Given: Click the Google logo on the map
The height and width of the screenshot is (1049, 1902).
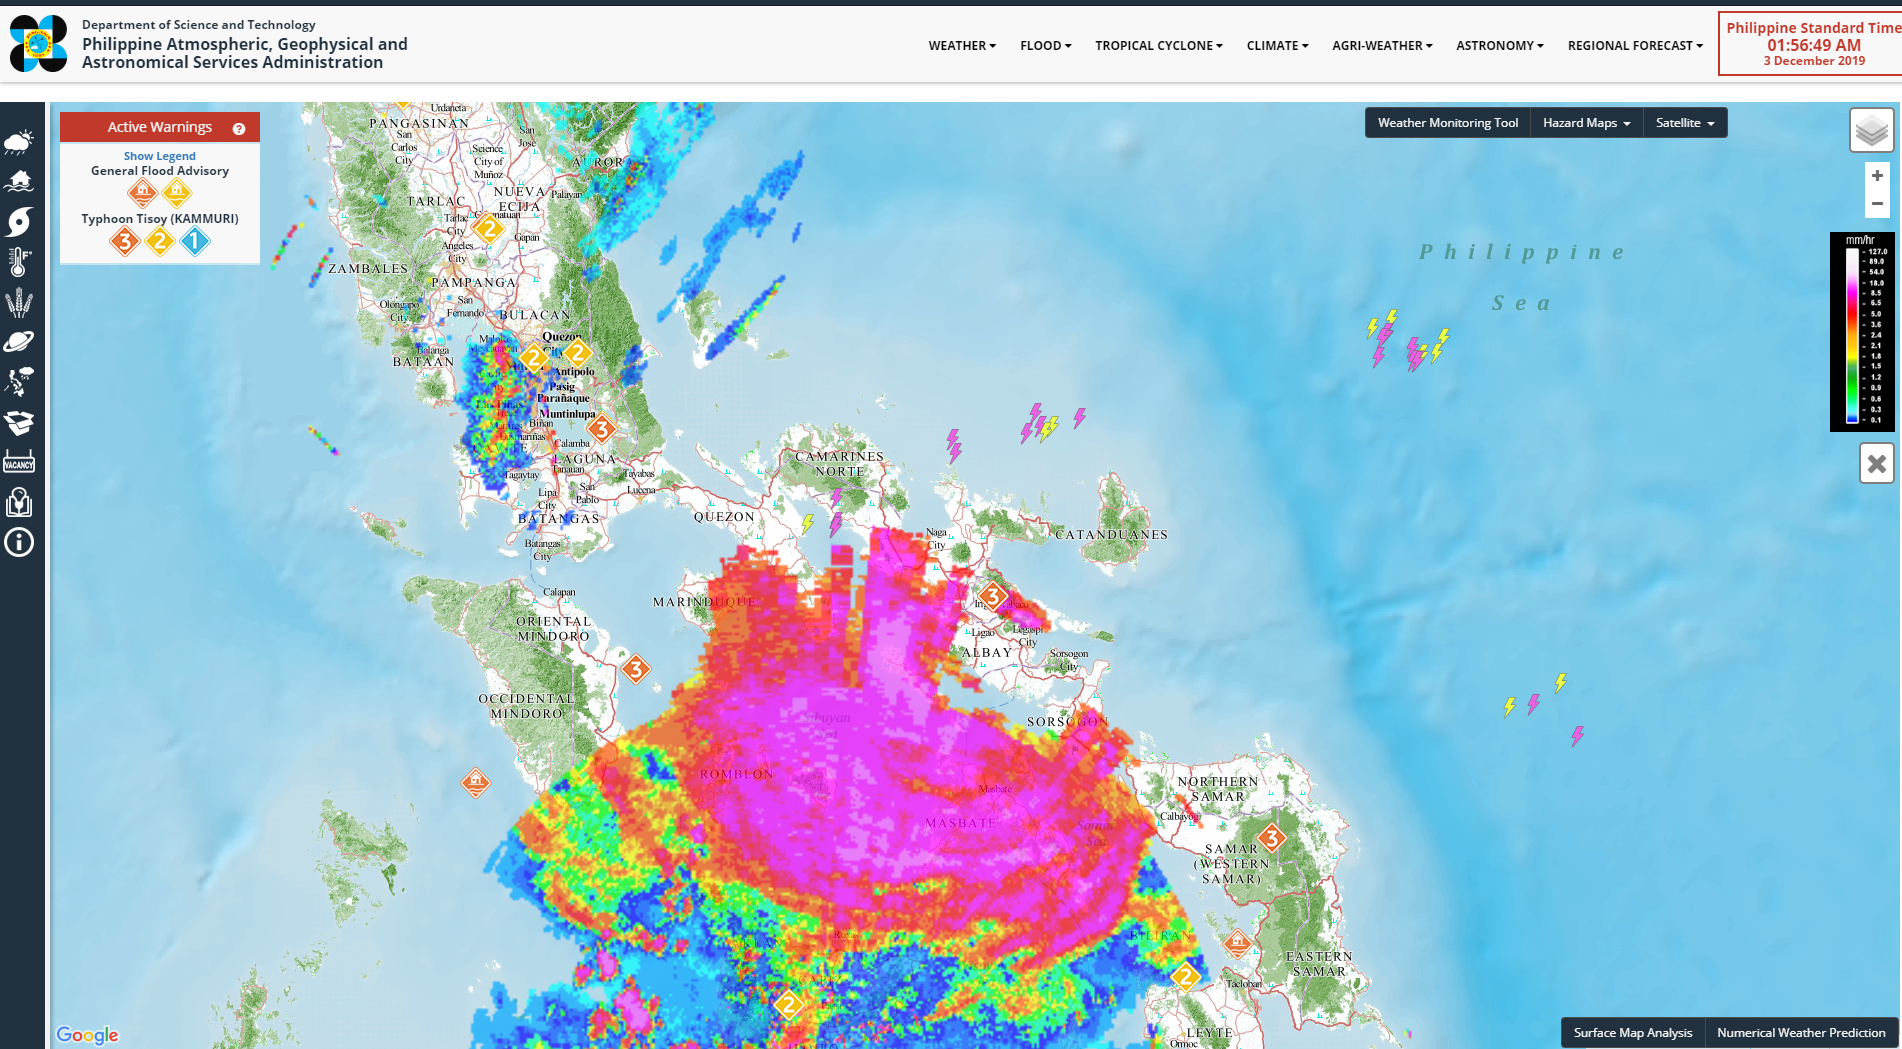Looking at the screenshot, I should tap(87, 1035).
